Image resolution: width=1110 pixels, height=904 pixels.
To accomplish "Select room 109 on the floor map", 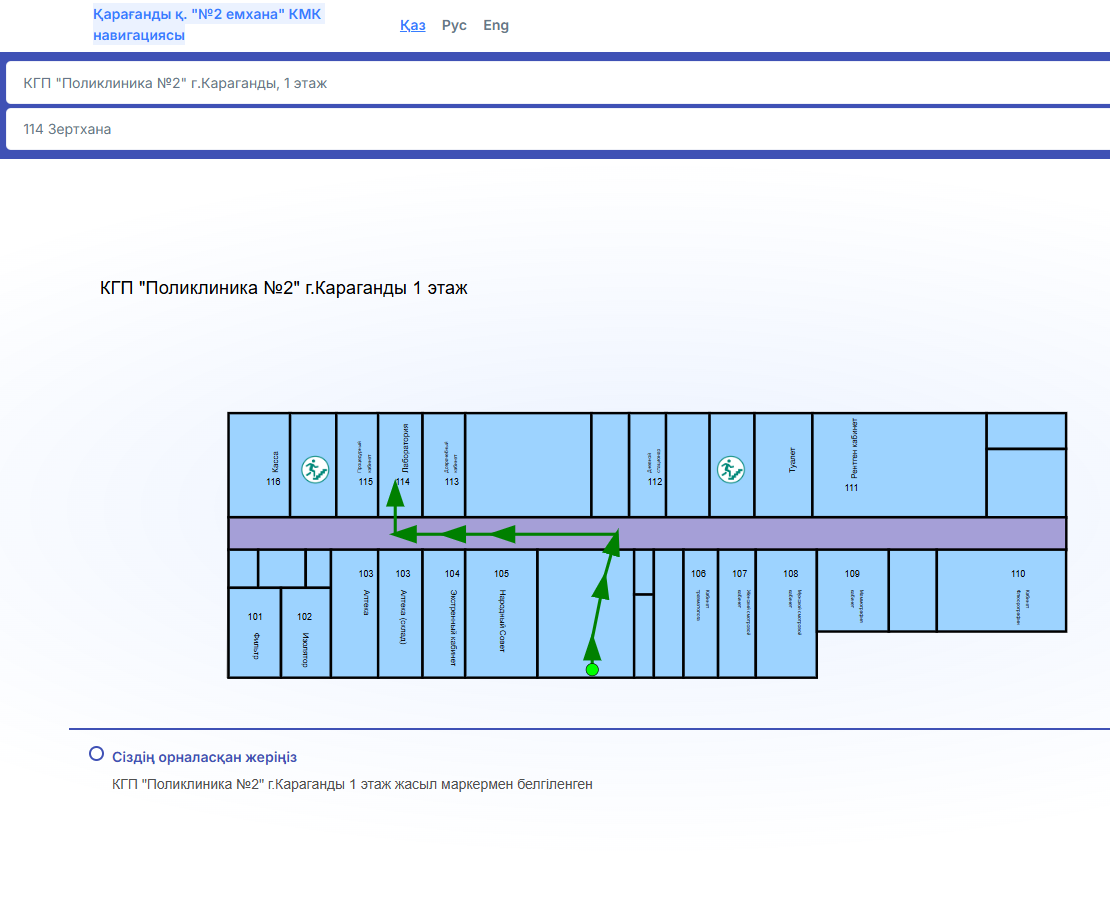I will pos(853,590).
